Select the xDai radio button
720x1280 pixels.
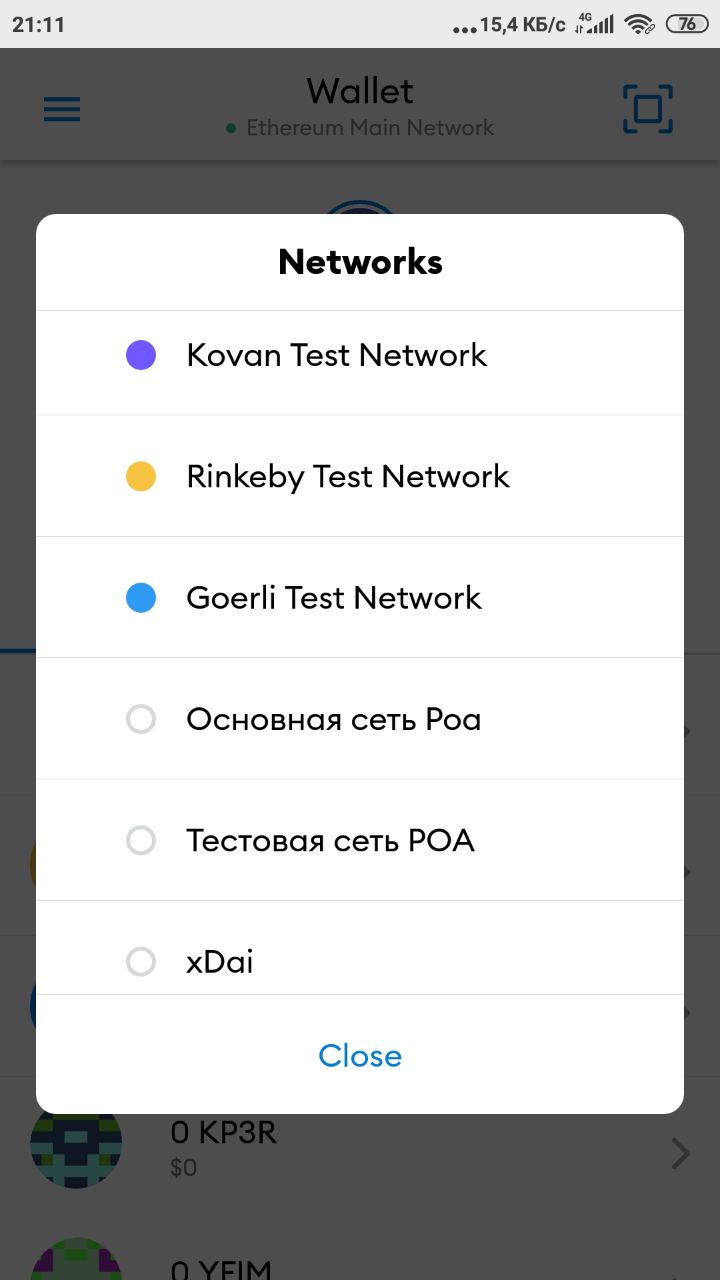(x=141, y=962)
